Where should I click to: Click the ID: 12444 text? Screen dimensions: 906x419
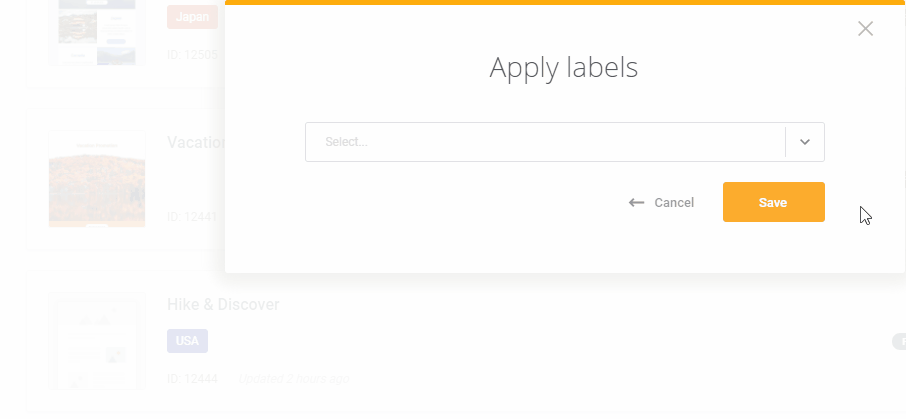[192, 379]
